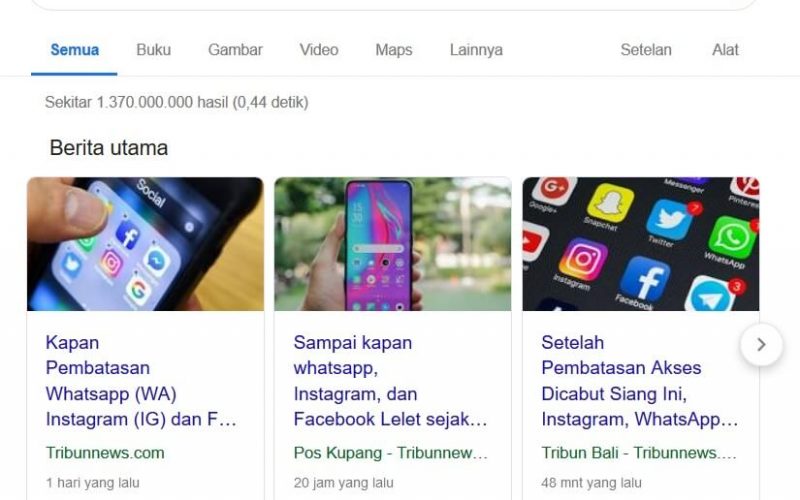Open headline Kapan Pembatasan Whatsapp (WA)
Screen dimensions: 800x500
tap(141, 381)
